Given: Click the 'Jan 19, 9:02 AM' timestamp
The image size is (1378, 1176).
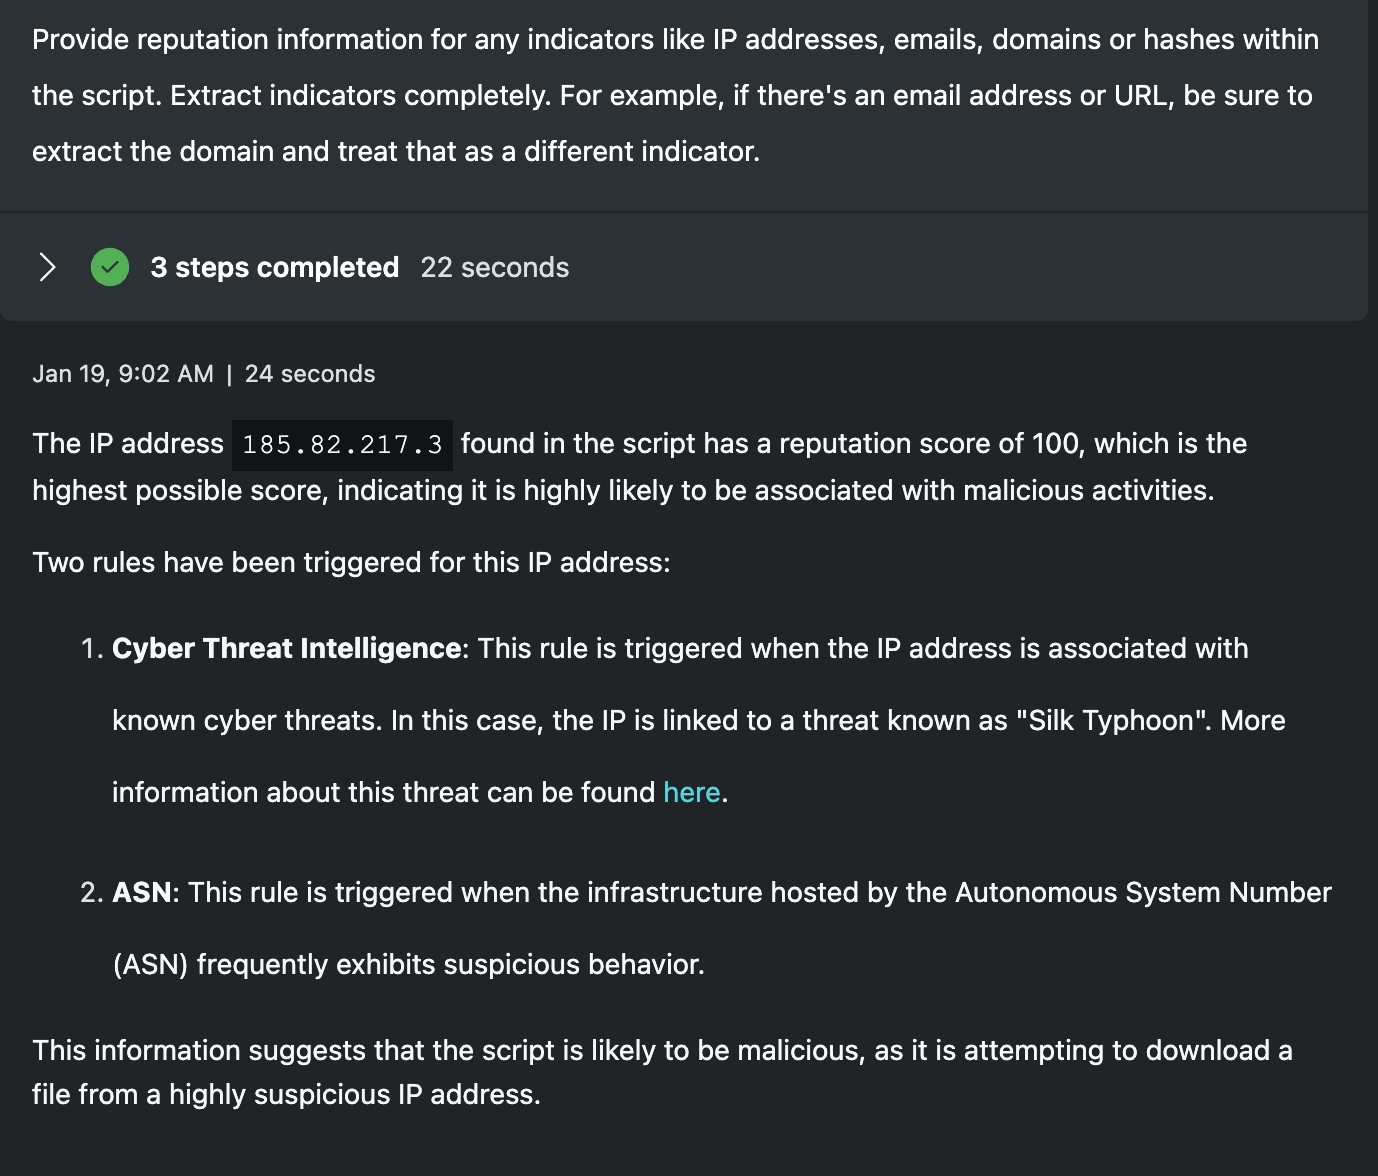Looking at the screenshot, I should [123, 374].
